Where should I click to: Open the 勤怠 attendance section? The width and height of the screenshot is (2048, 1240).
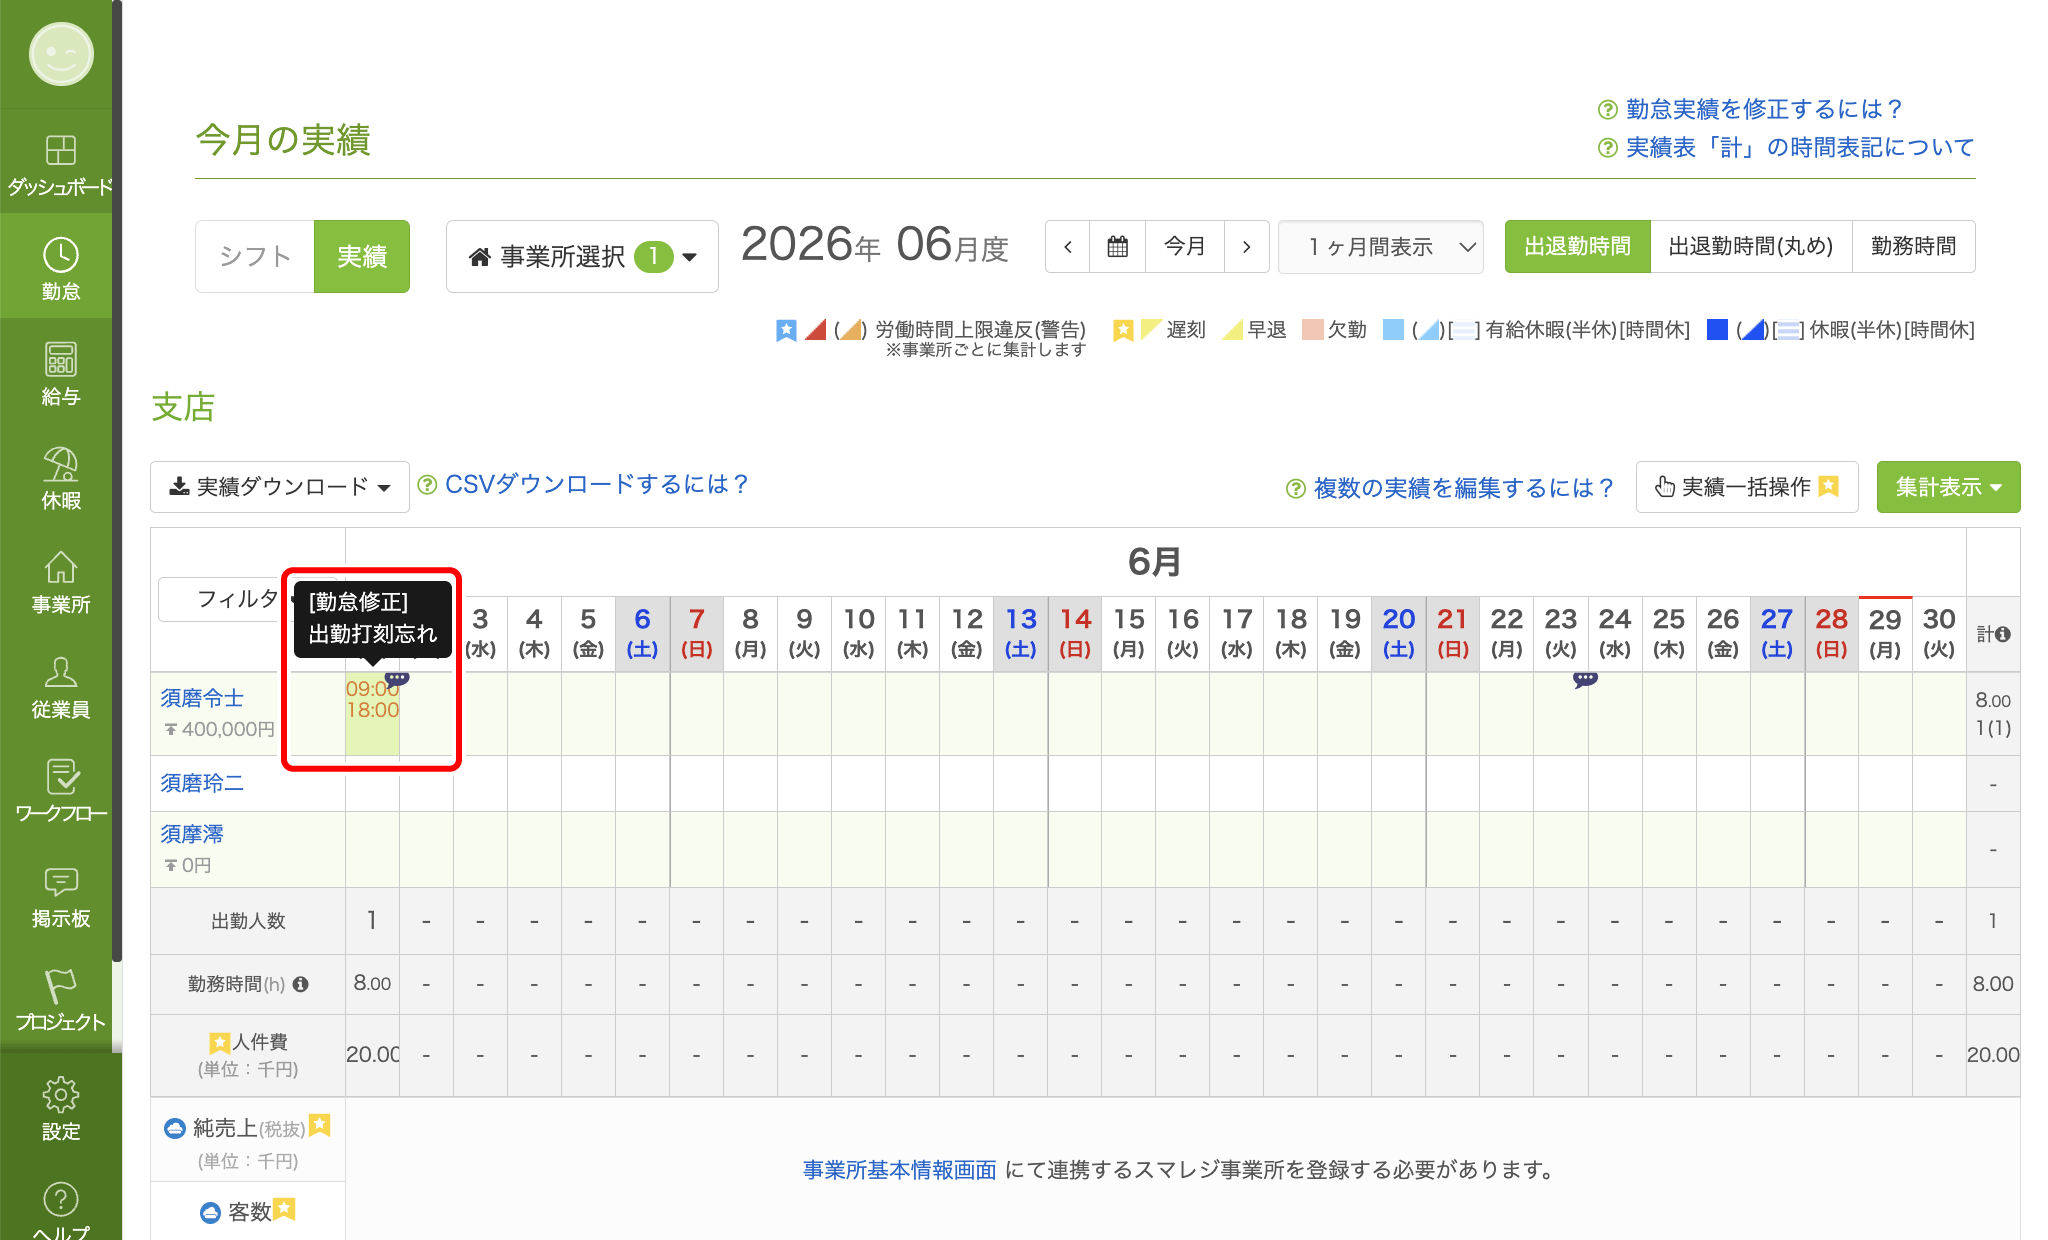[x=61, y=268]
